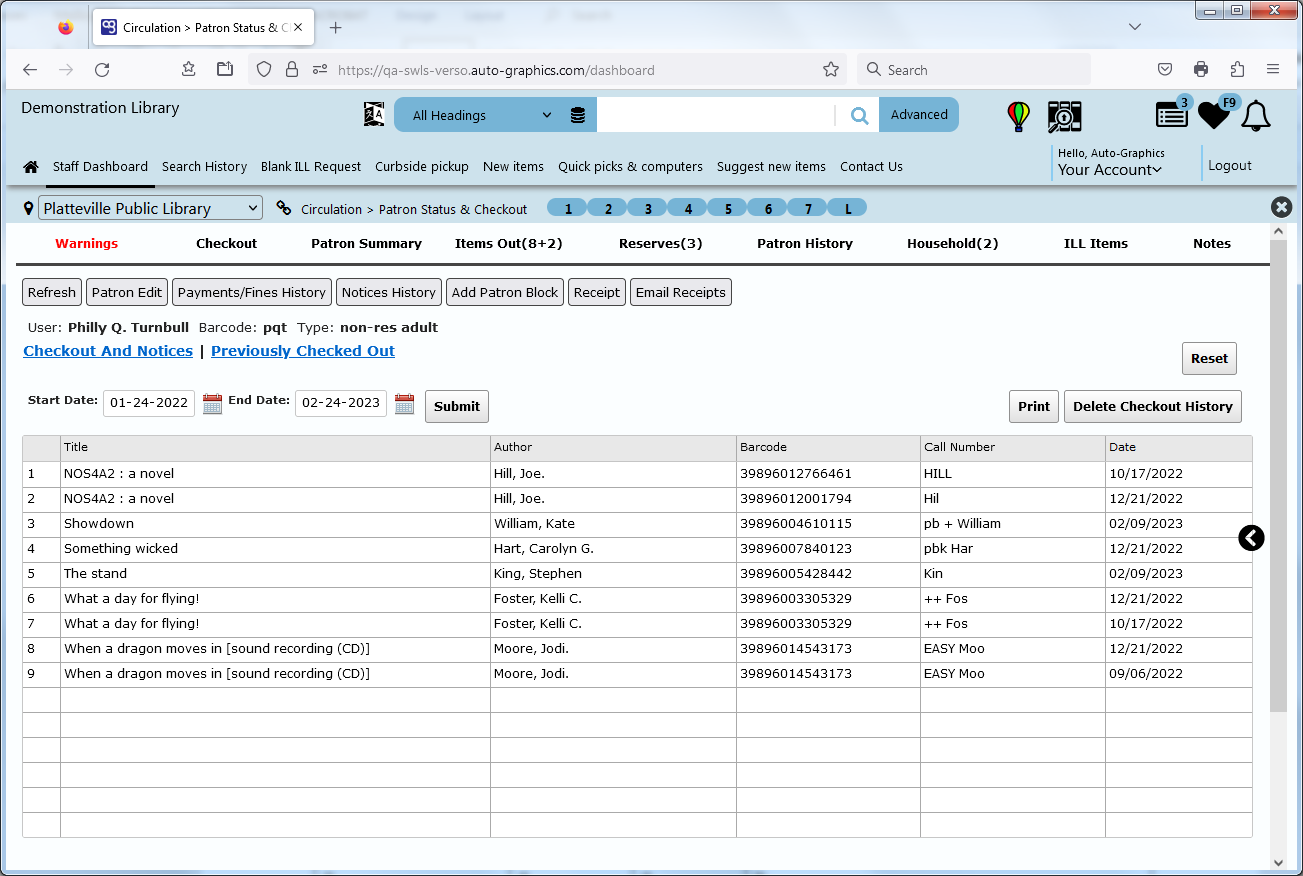Open the translate language icon
The width and height of the screenshot is (1303, 876).
(x=374, y=115)
